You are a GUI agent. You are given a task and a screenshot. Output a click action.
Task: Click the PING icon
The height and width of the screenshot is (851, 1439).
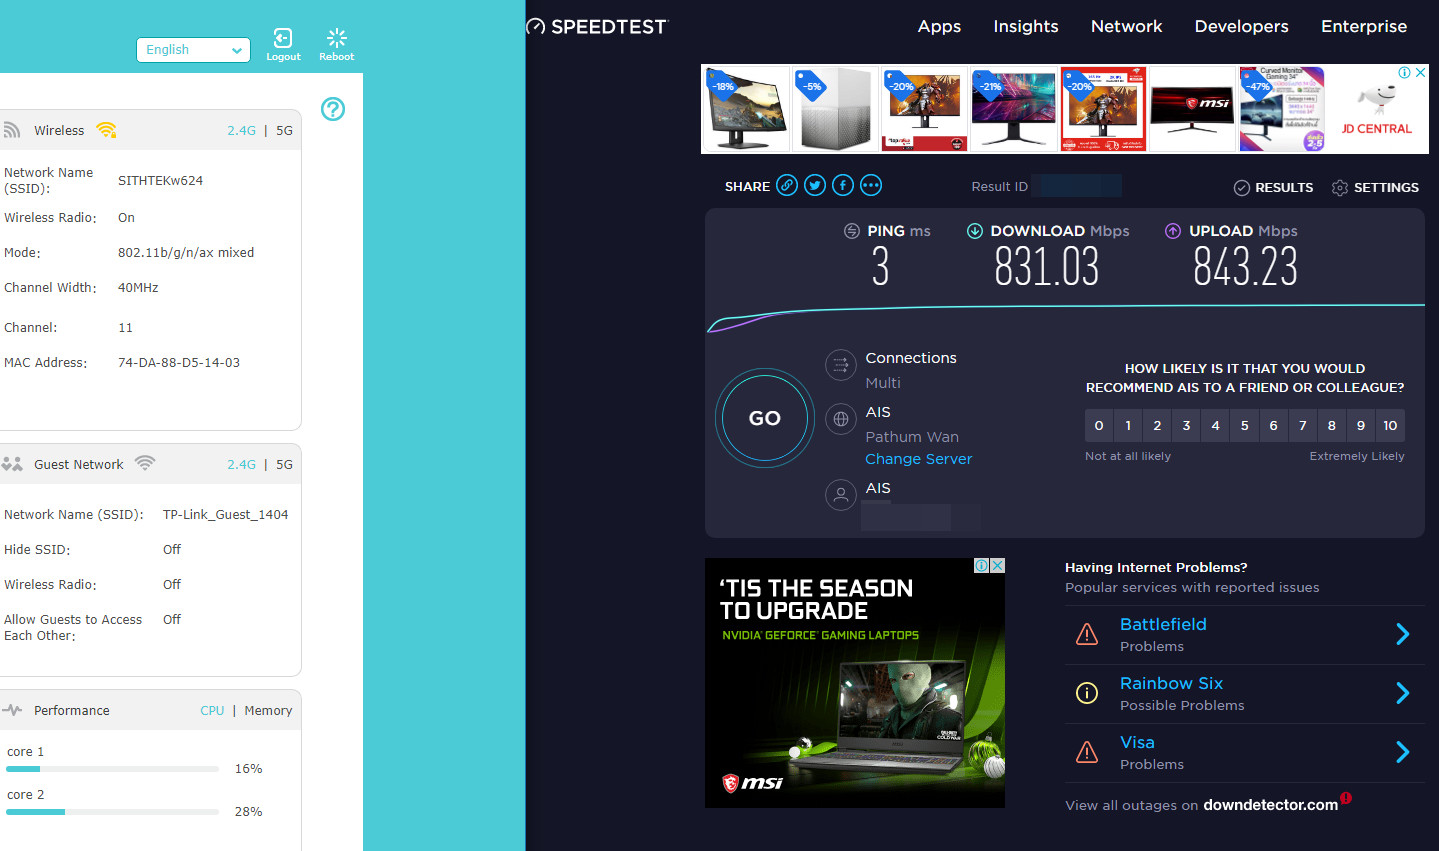[x=852, y=231]
